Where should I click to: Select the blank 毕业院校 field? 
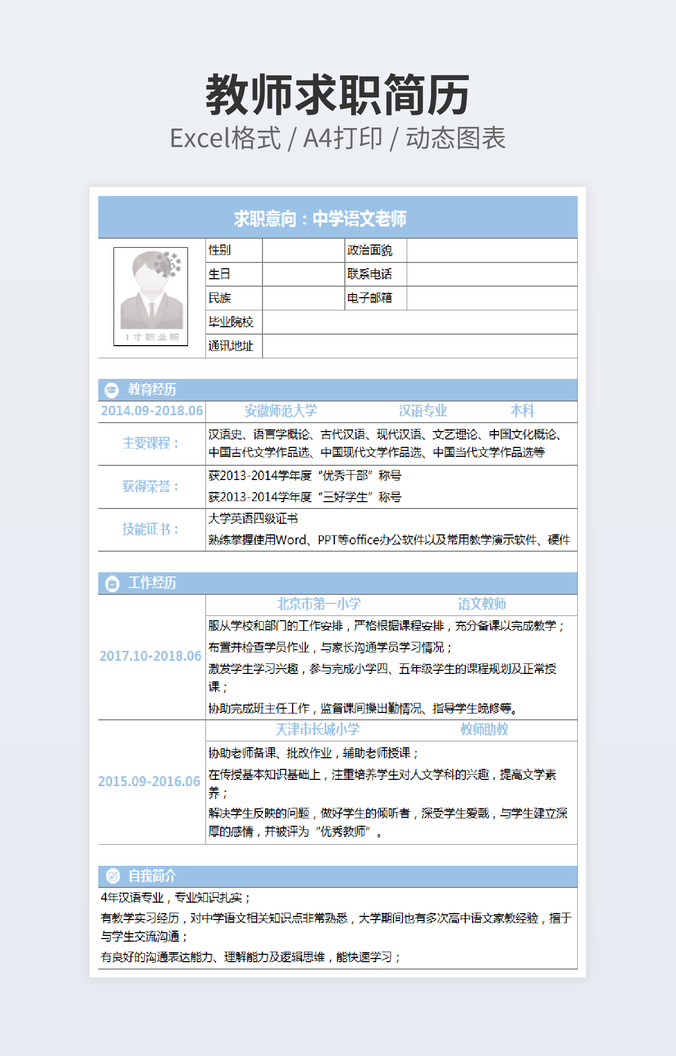419,322
